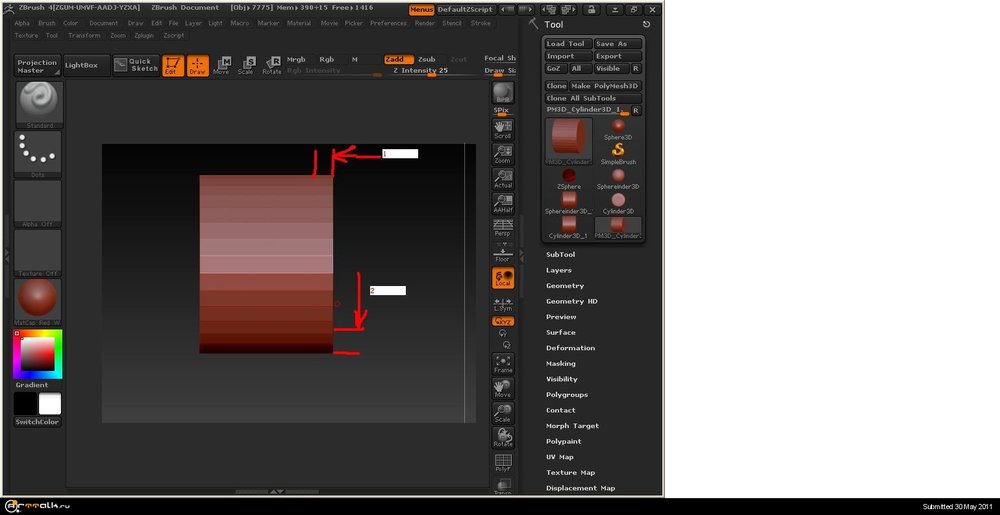Expand the SubTool section
The width and height of the screenshot is (1000, 515).
tap(560, 255)
